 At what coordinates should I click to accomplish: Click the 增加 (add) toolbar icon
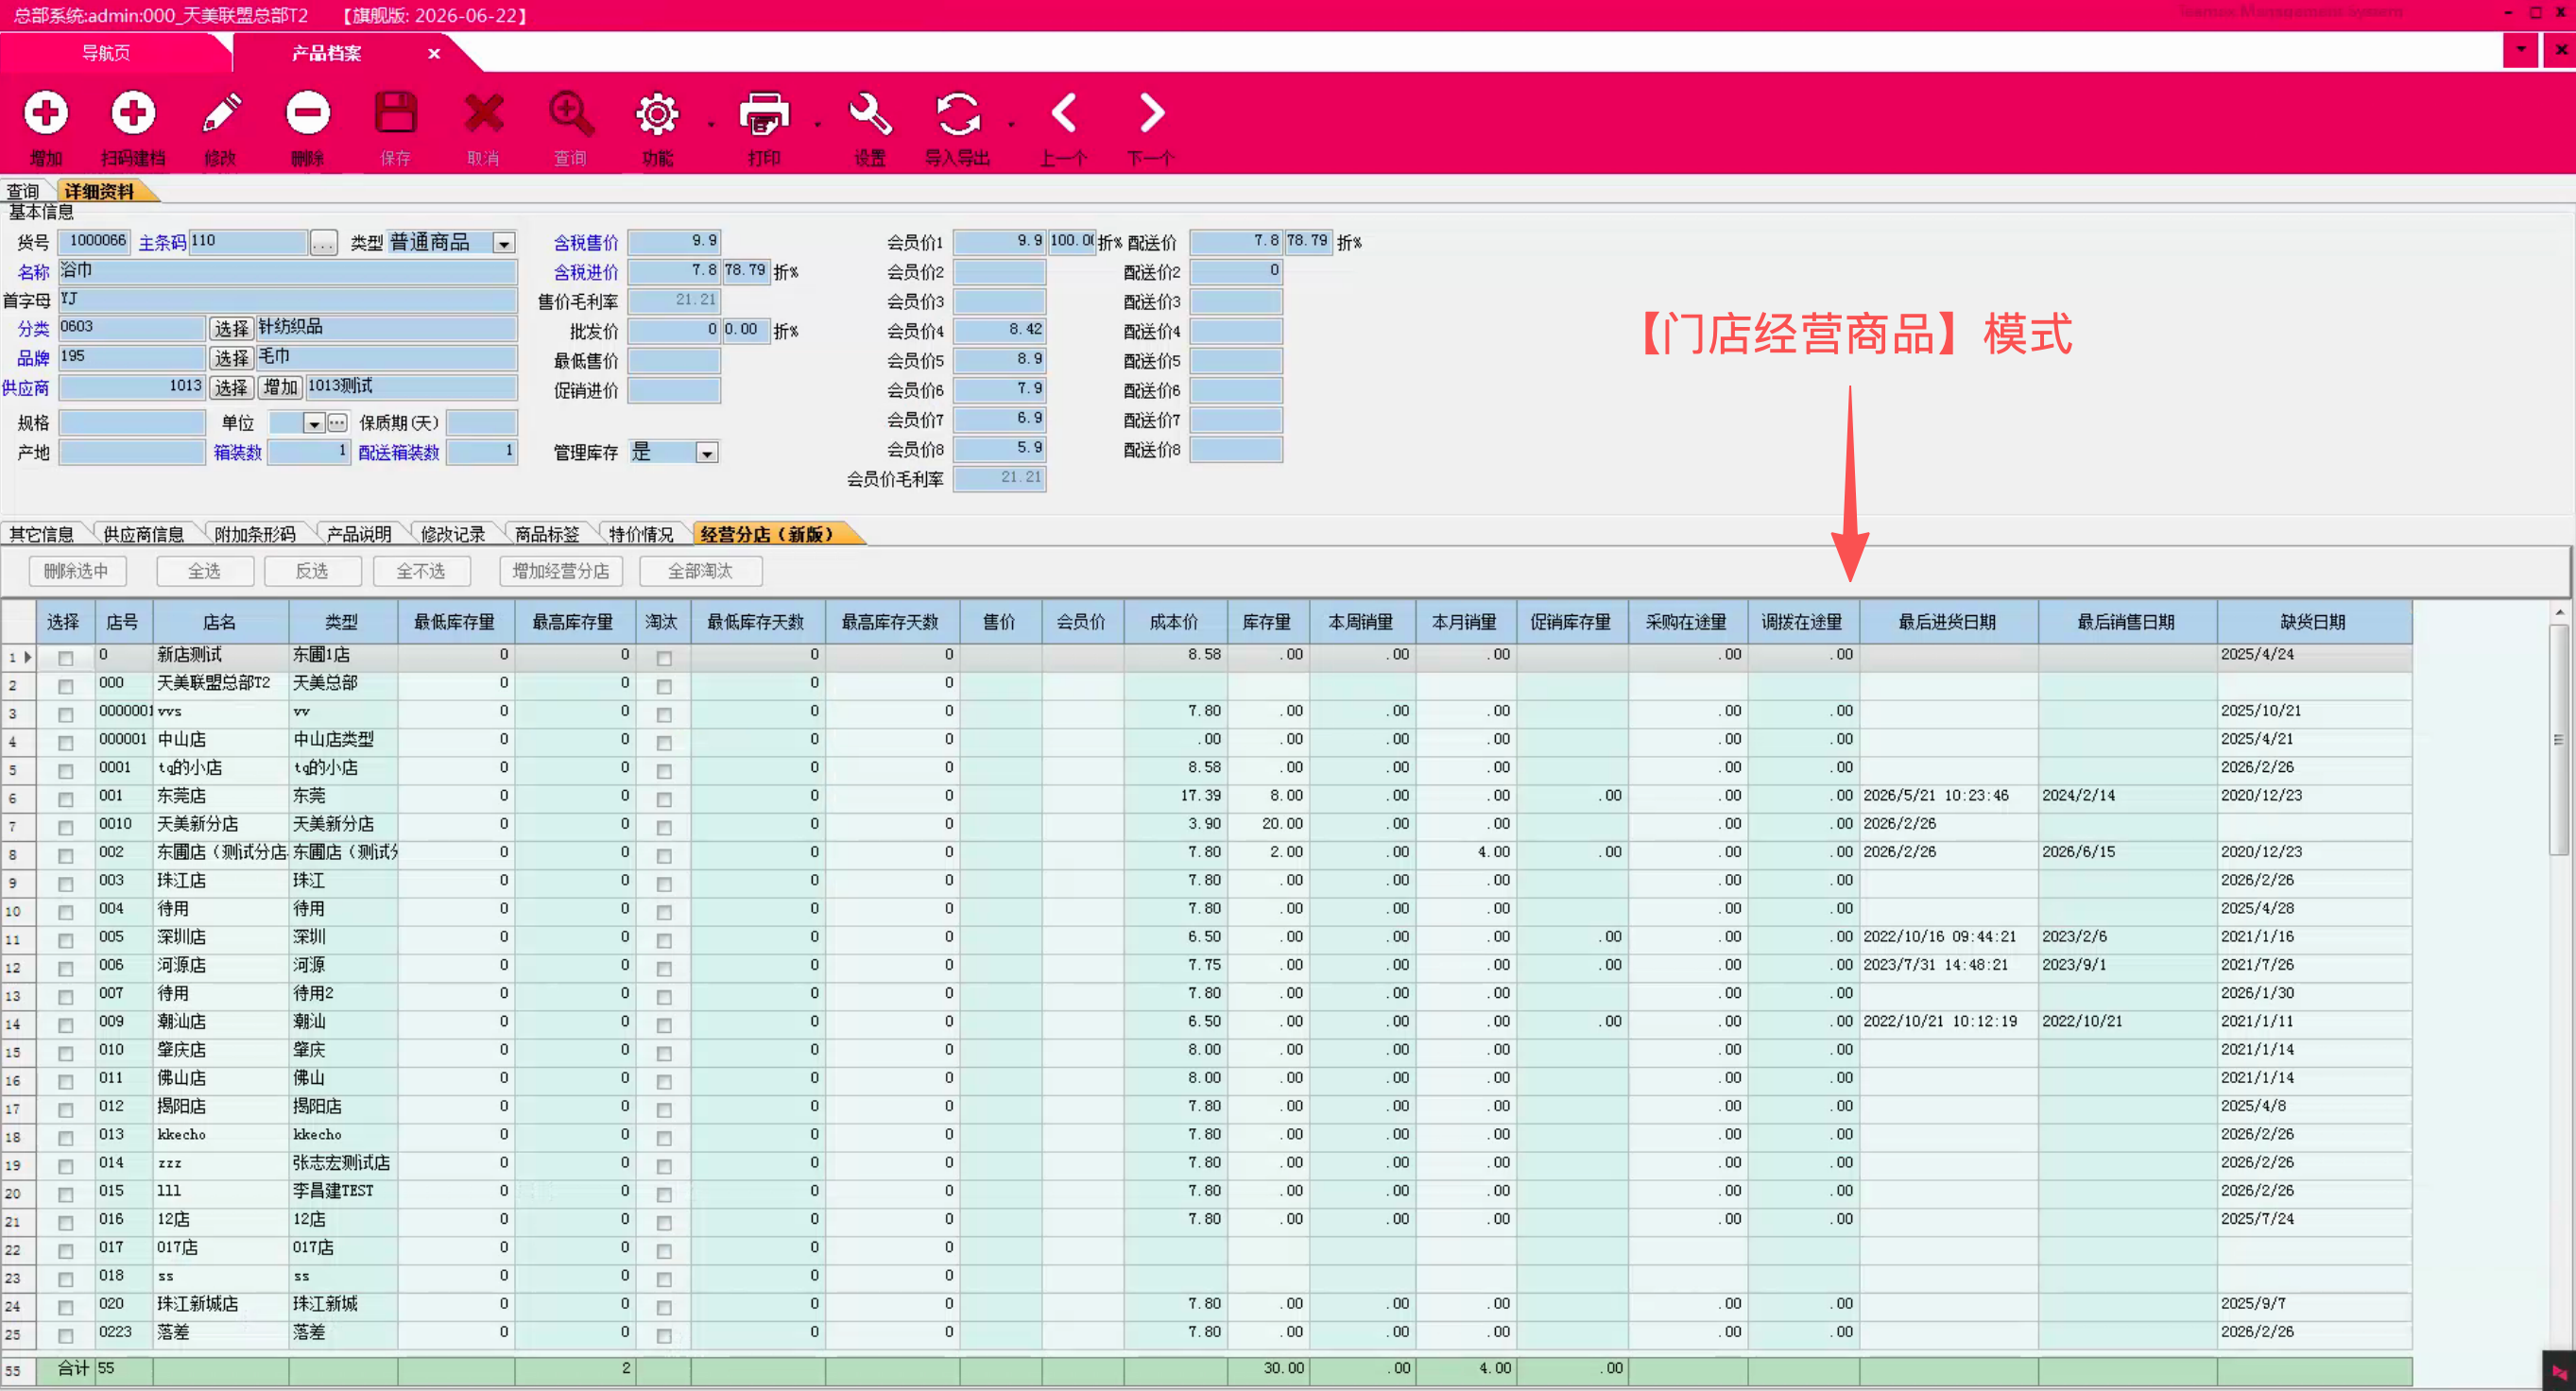click(45, 113)
